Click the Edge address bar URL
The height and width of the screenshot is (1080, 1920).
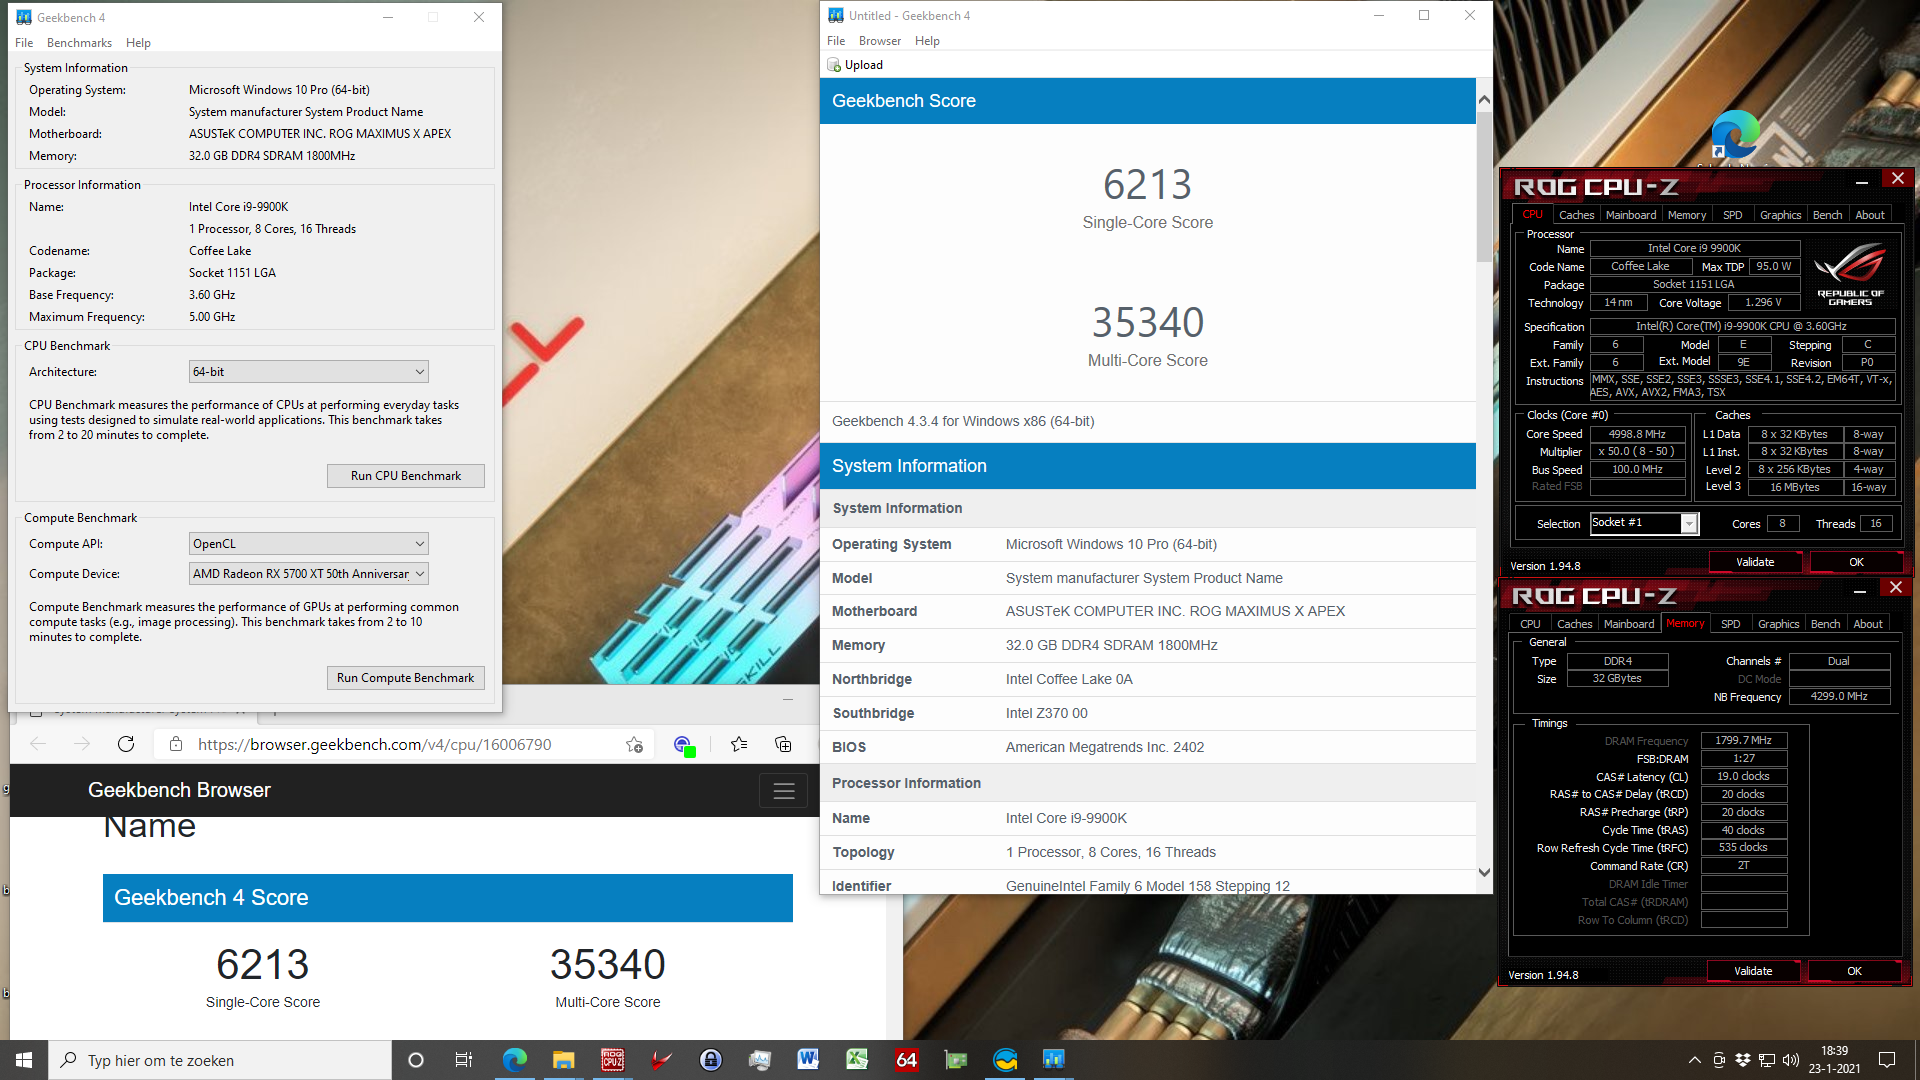tap(375, 744)
